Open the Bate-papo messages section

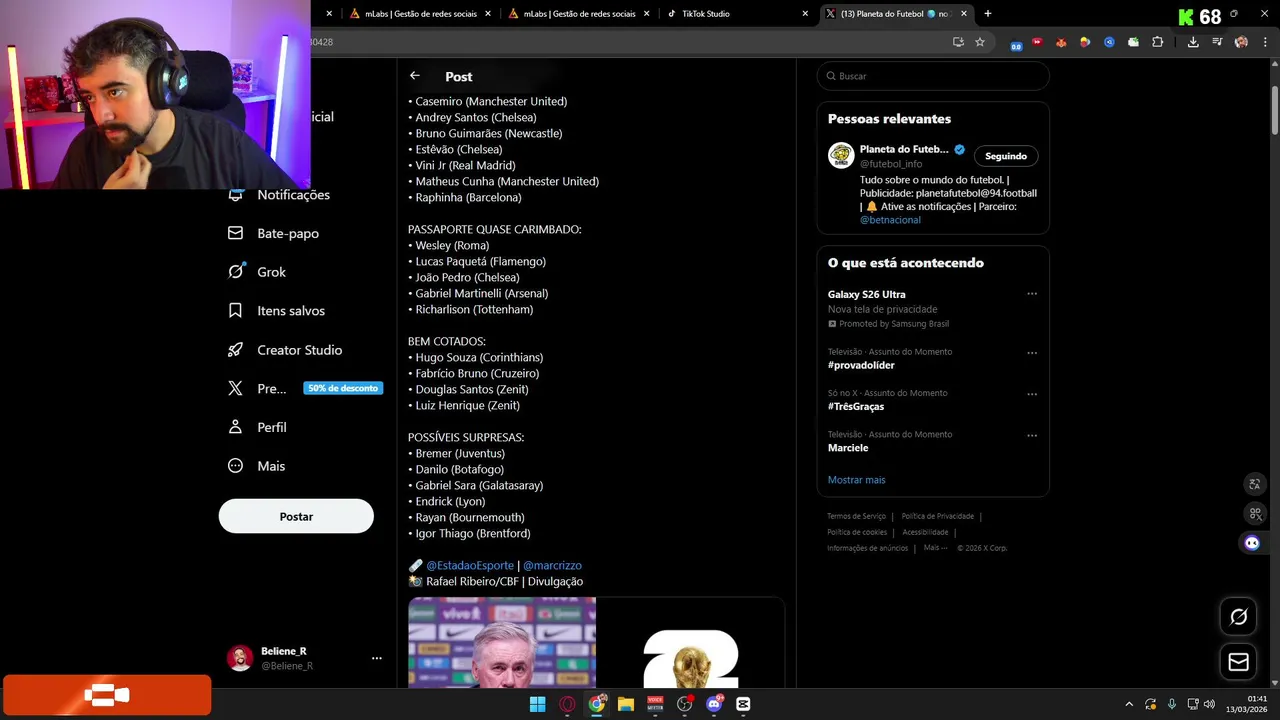tap(273, 233)
